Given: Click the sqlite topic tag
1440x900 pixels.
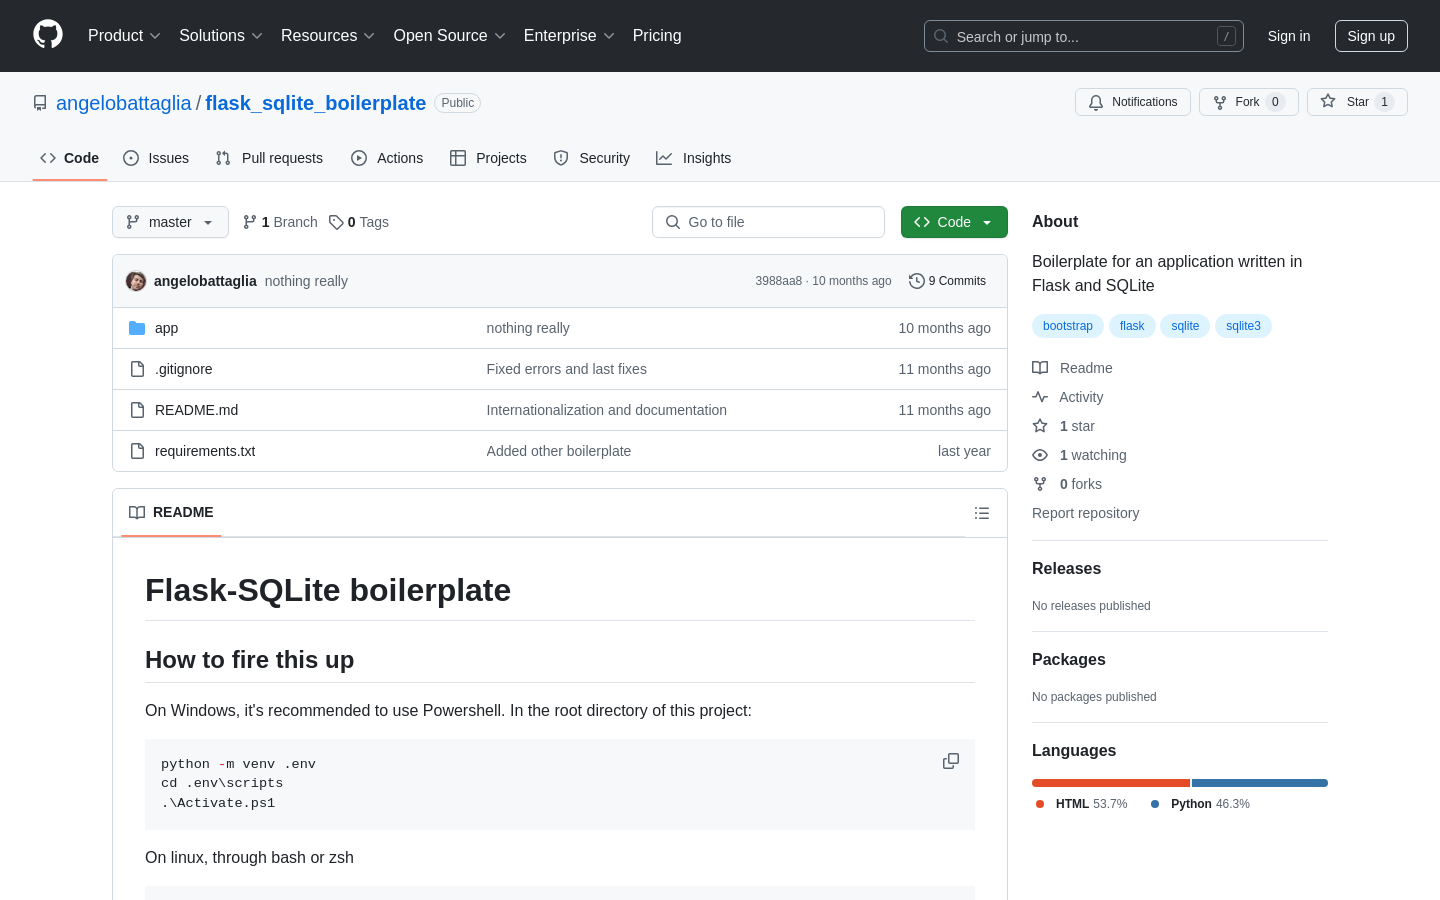Looking at the screenshot, I should coord(1185,326).
